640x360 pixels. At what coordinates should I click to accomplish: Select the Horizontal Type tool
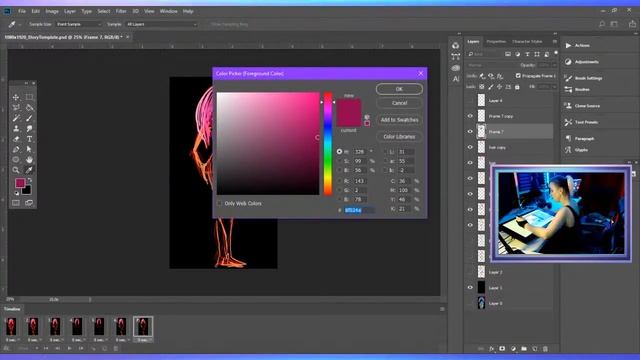tap(29, 139)
